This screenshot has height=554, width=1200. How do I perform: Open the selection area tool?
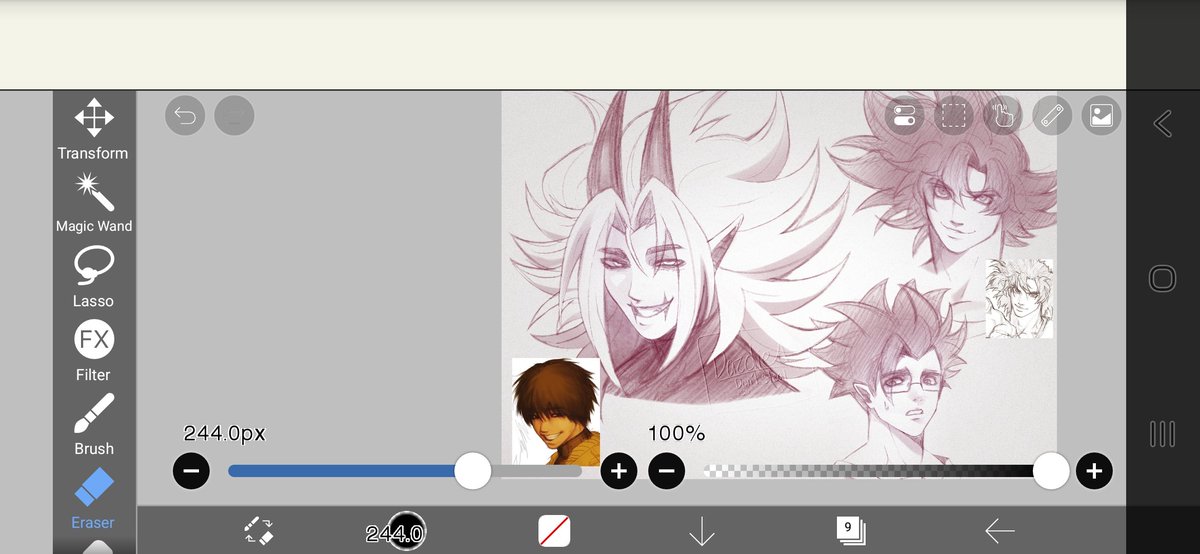tap(953, 115)
